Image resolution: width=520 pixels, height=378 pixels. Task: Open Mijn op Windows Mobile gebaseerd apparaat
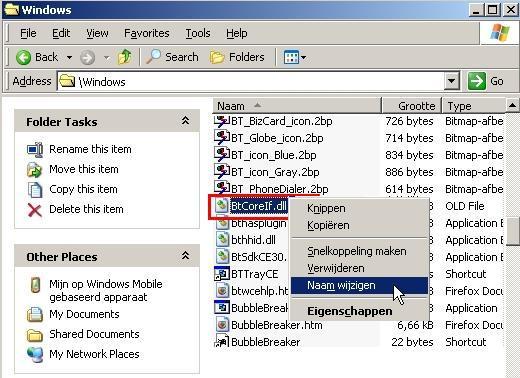point(106,291)
